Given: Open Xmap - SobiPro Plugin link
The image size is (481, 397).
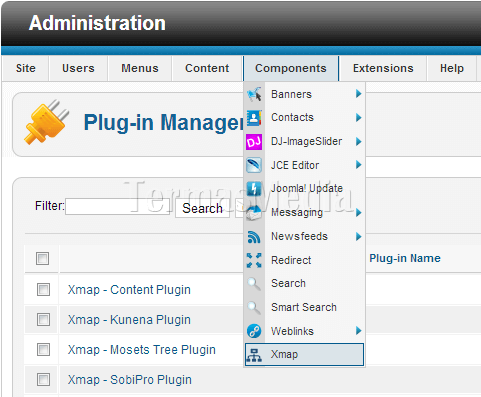Looking at the screenshot, I should (130, 380).
